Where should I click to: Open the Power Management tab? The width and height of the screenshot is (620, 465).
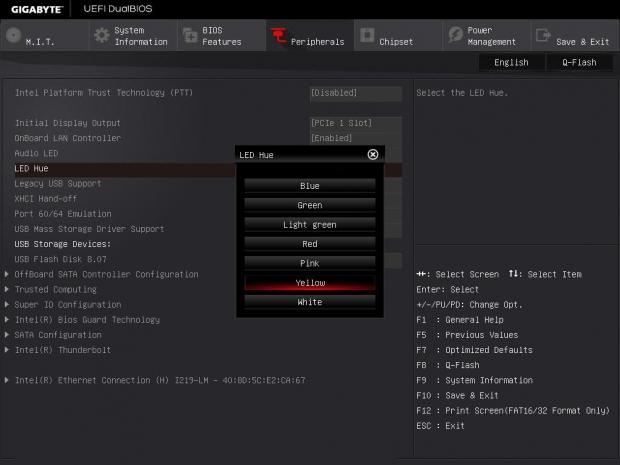tap(487, 36)
